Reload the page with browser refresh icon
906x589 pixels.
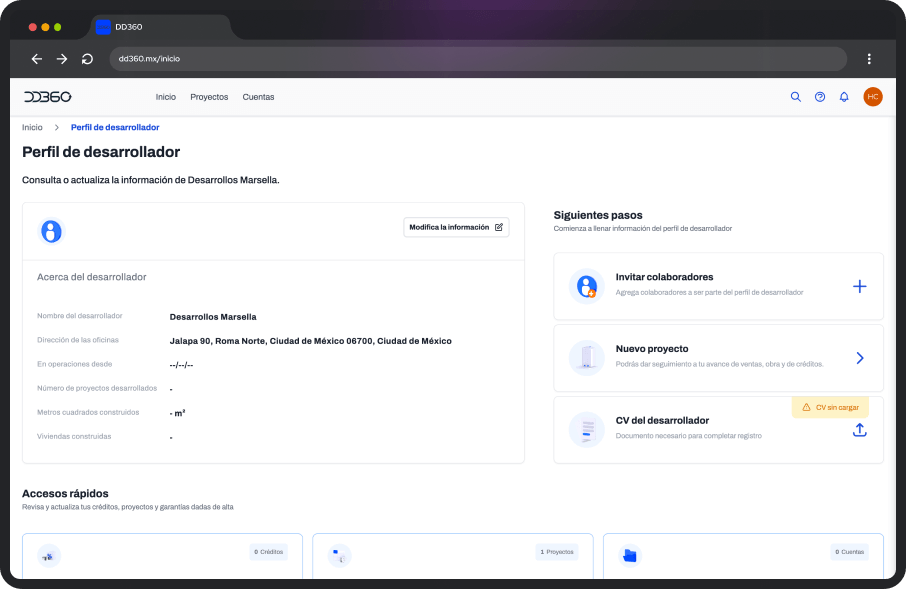click(x=88, y=59)
